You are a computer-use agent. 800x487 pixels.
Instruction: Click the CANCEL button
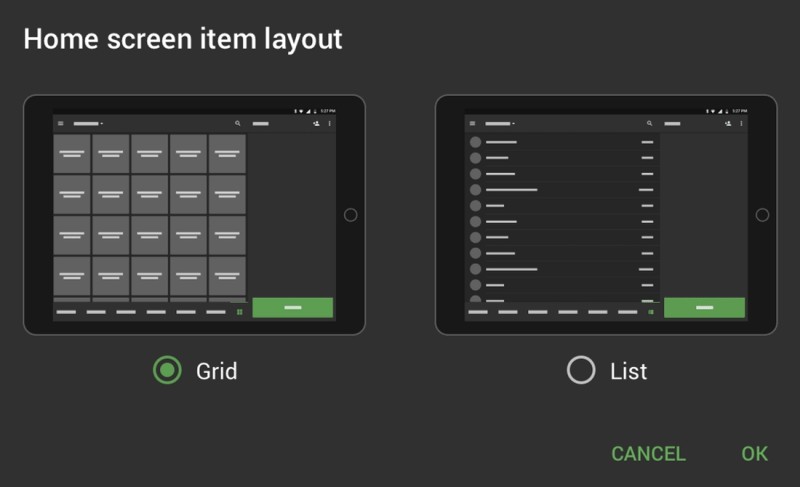coord(648,454)
